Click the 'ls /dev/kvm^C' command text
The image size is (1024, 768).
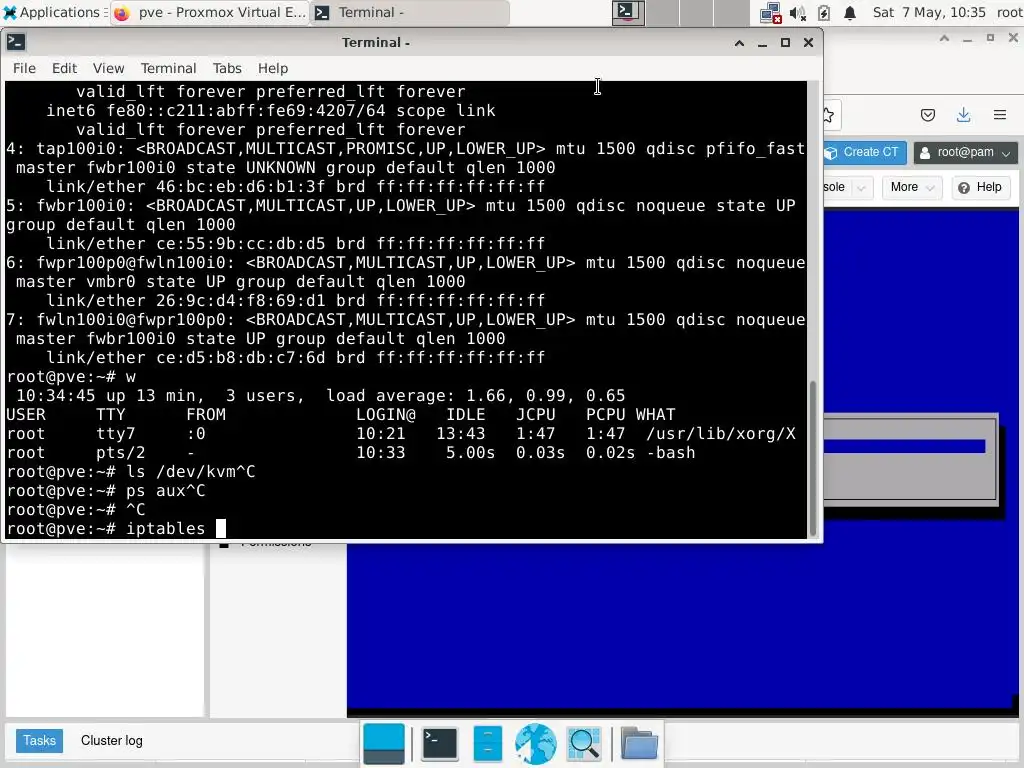coord(191,472)
